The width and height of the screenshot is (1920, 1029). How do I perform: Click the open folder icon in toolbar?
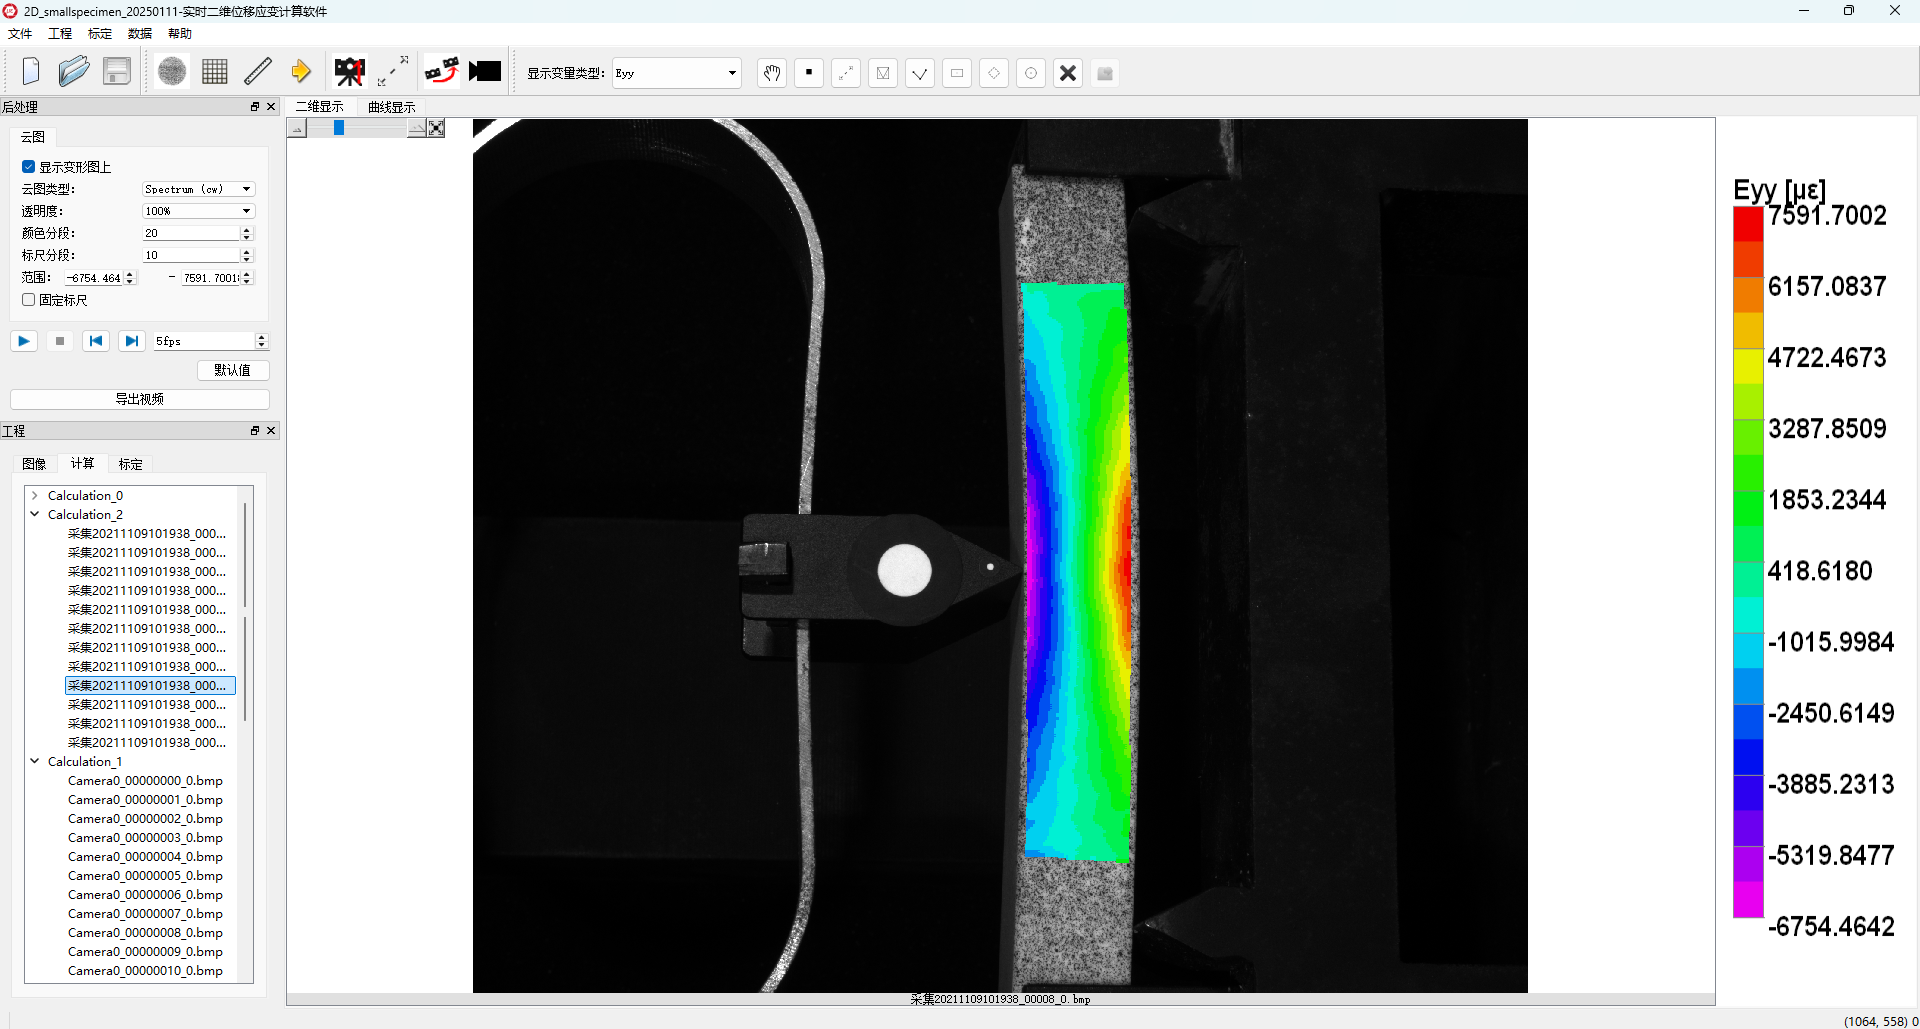click(73, 72)
